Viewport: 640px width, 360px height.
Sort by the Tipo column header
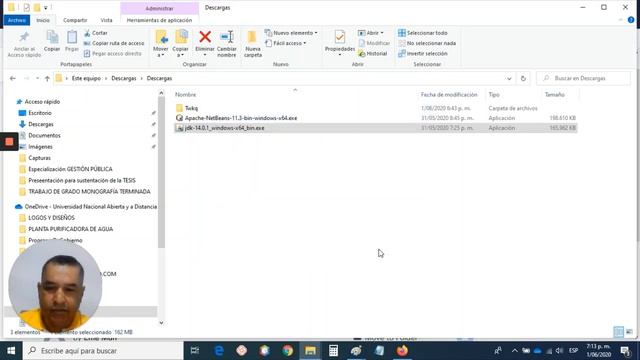click(494, 95)
